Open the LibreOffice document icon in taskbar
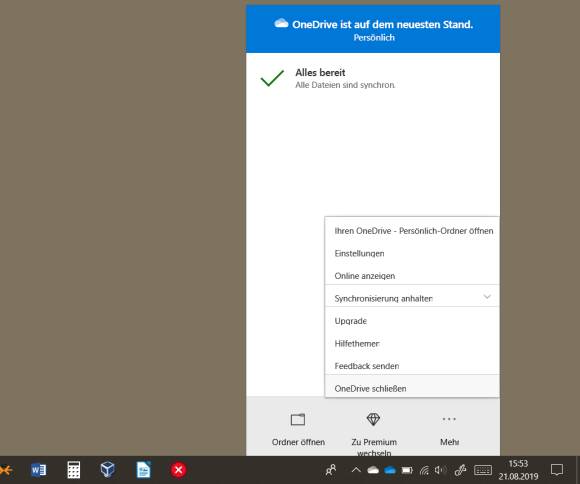 tap(144, 470)
